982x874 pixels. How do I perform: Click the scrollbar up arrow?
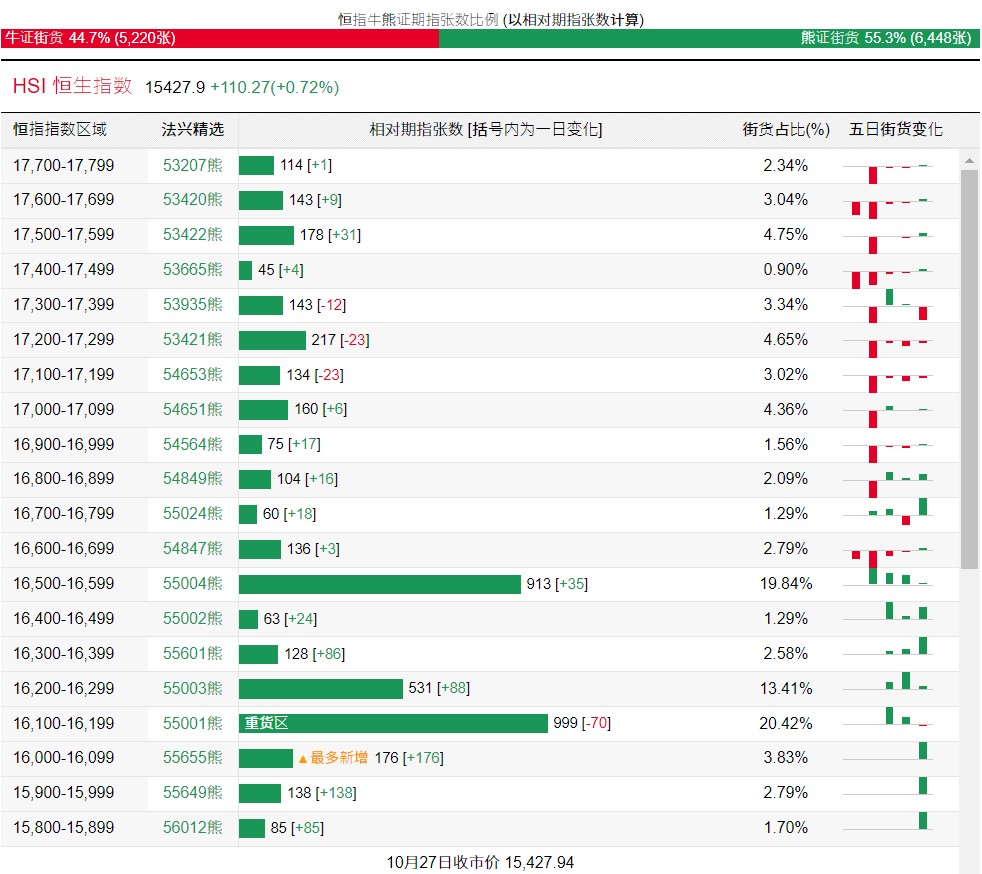[x=968, y=160]
